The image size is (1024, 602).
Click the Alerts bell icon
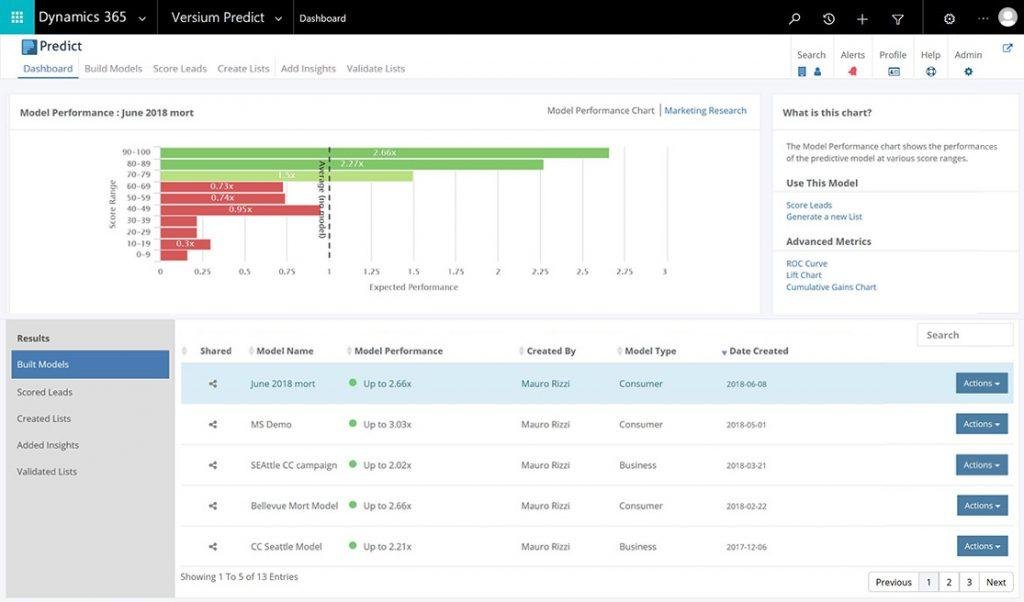[852, 71]
